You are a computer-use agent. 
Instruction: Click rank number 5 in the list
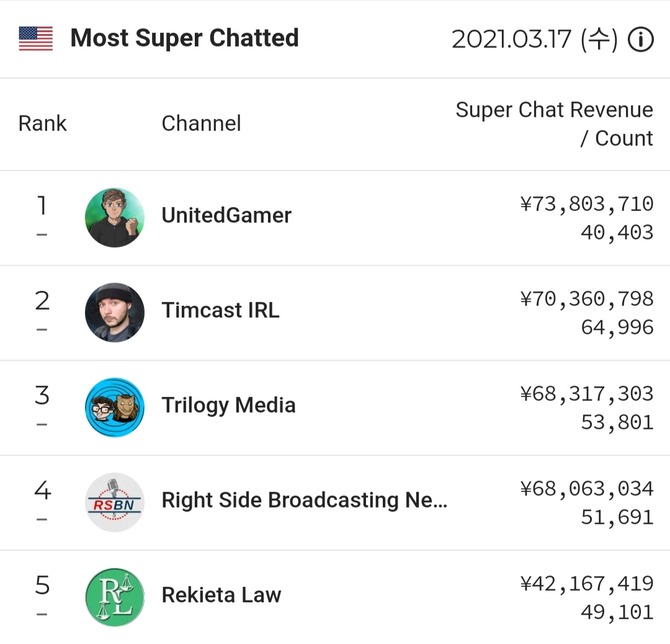[42, 585]
